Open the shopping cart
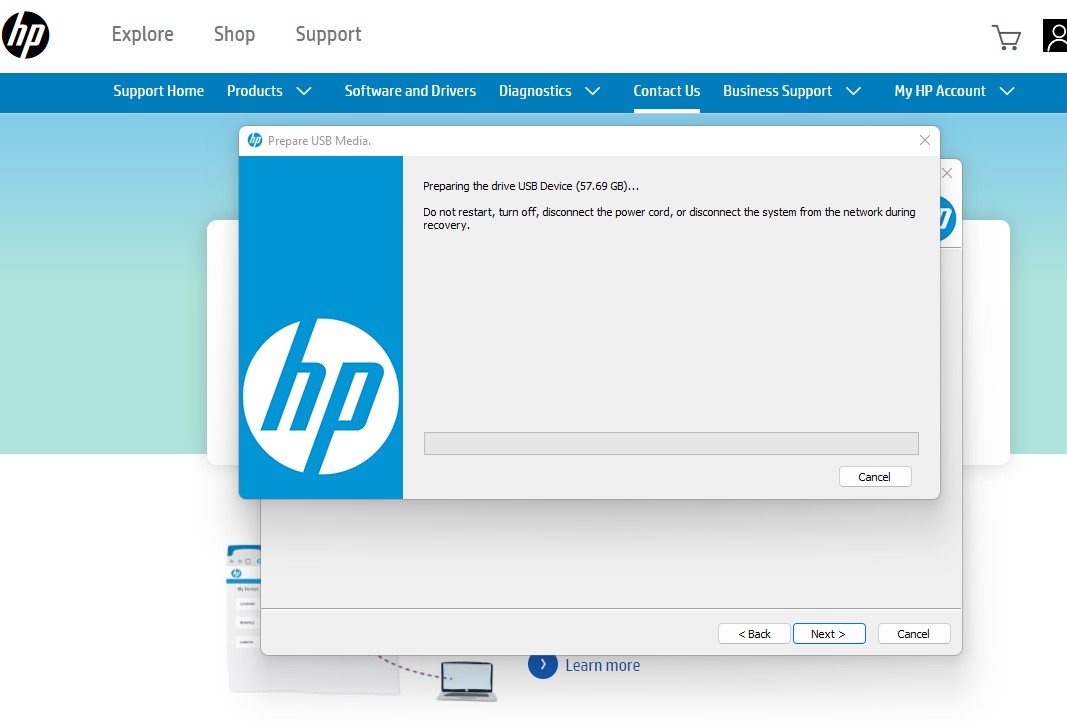 click(x=1006, y=36)
